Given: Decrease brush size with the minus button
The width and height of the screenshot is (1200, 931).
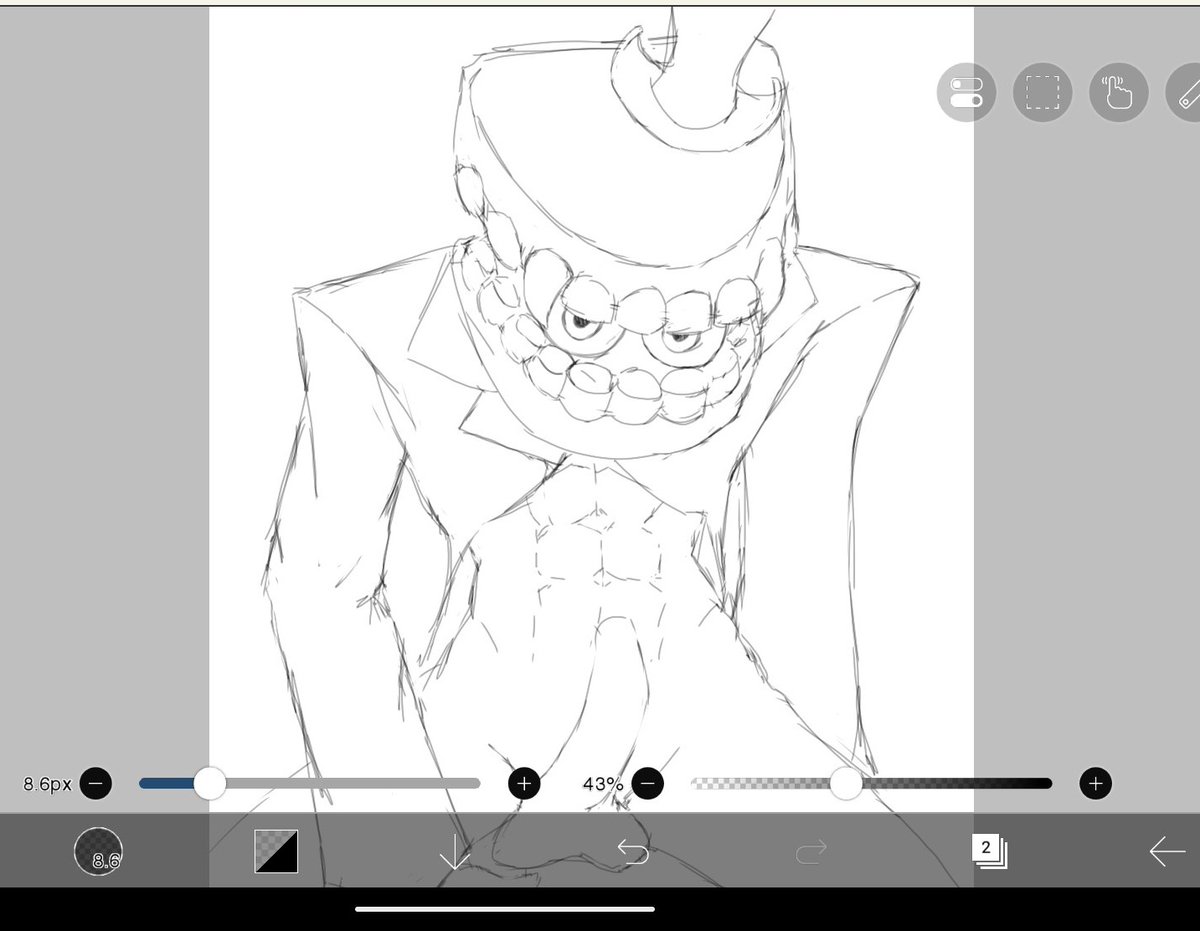Looking at the screenshot, I should 95,784.
